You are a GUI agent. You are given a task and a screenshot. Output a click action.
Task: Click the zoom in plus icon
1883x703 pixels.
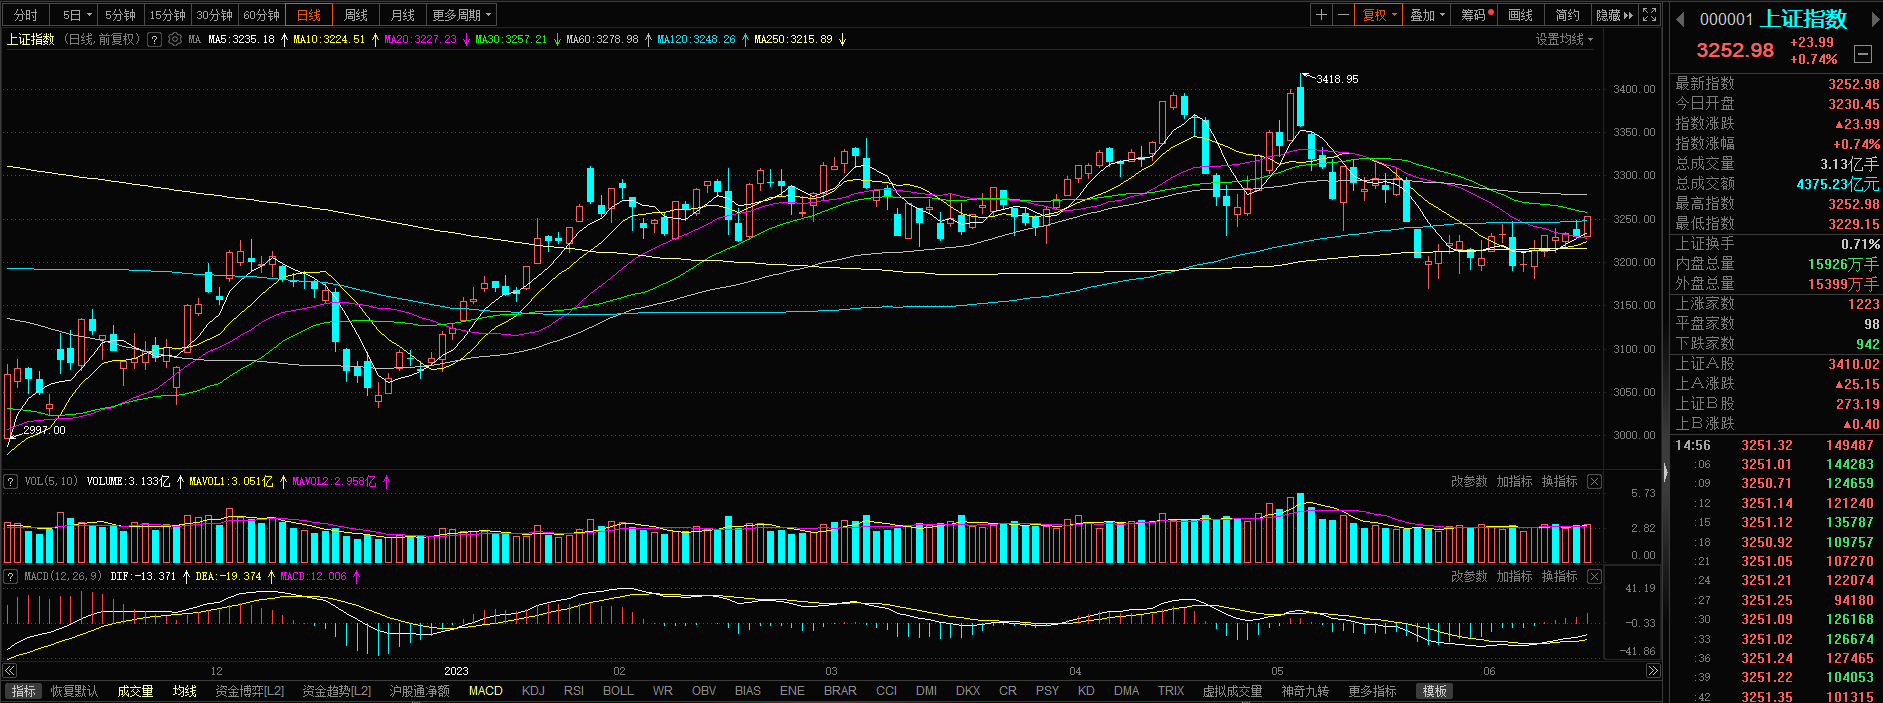[1321, 15]
